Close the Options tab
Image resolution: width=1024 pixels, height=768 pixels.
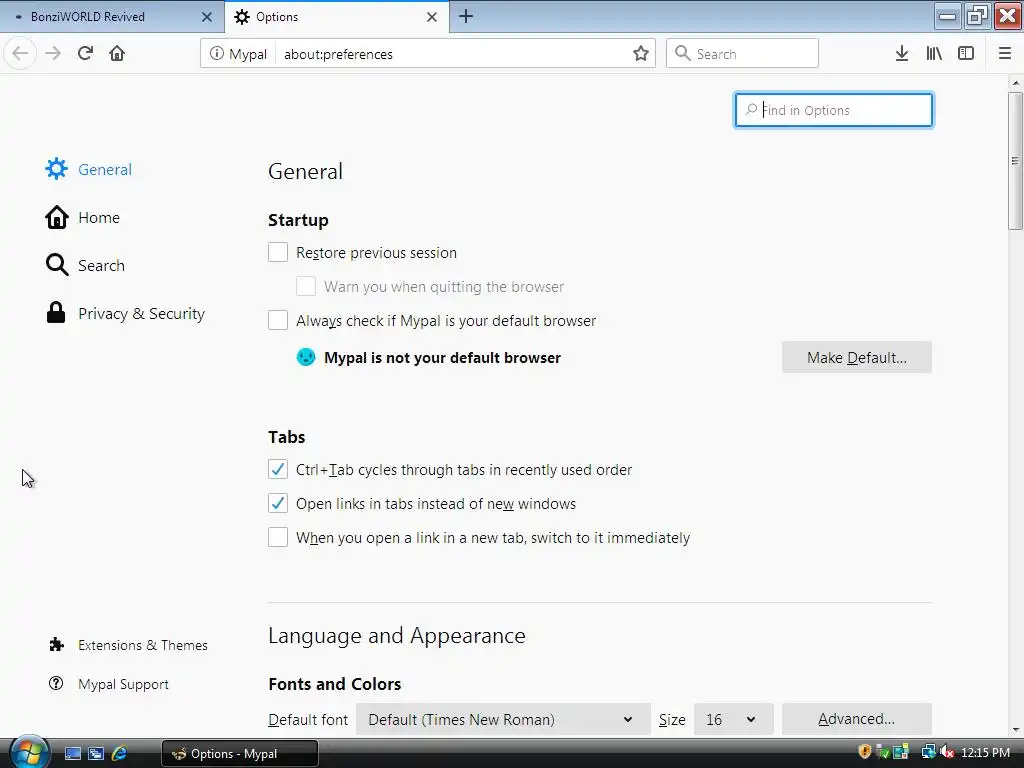pyautogui.click(x=432, y=17)
